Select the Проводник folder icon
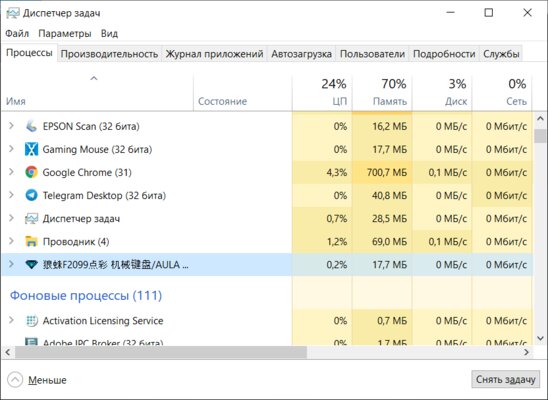The width and height of the screenshot is (548, 400). point(31,241)
